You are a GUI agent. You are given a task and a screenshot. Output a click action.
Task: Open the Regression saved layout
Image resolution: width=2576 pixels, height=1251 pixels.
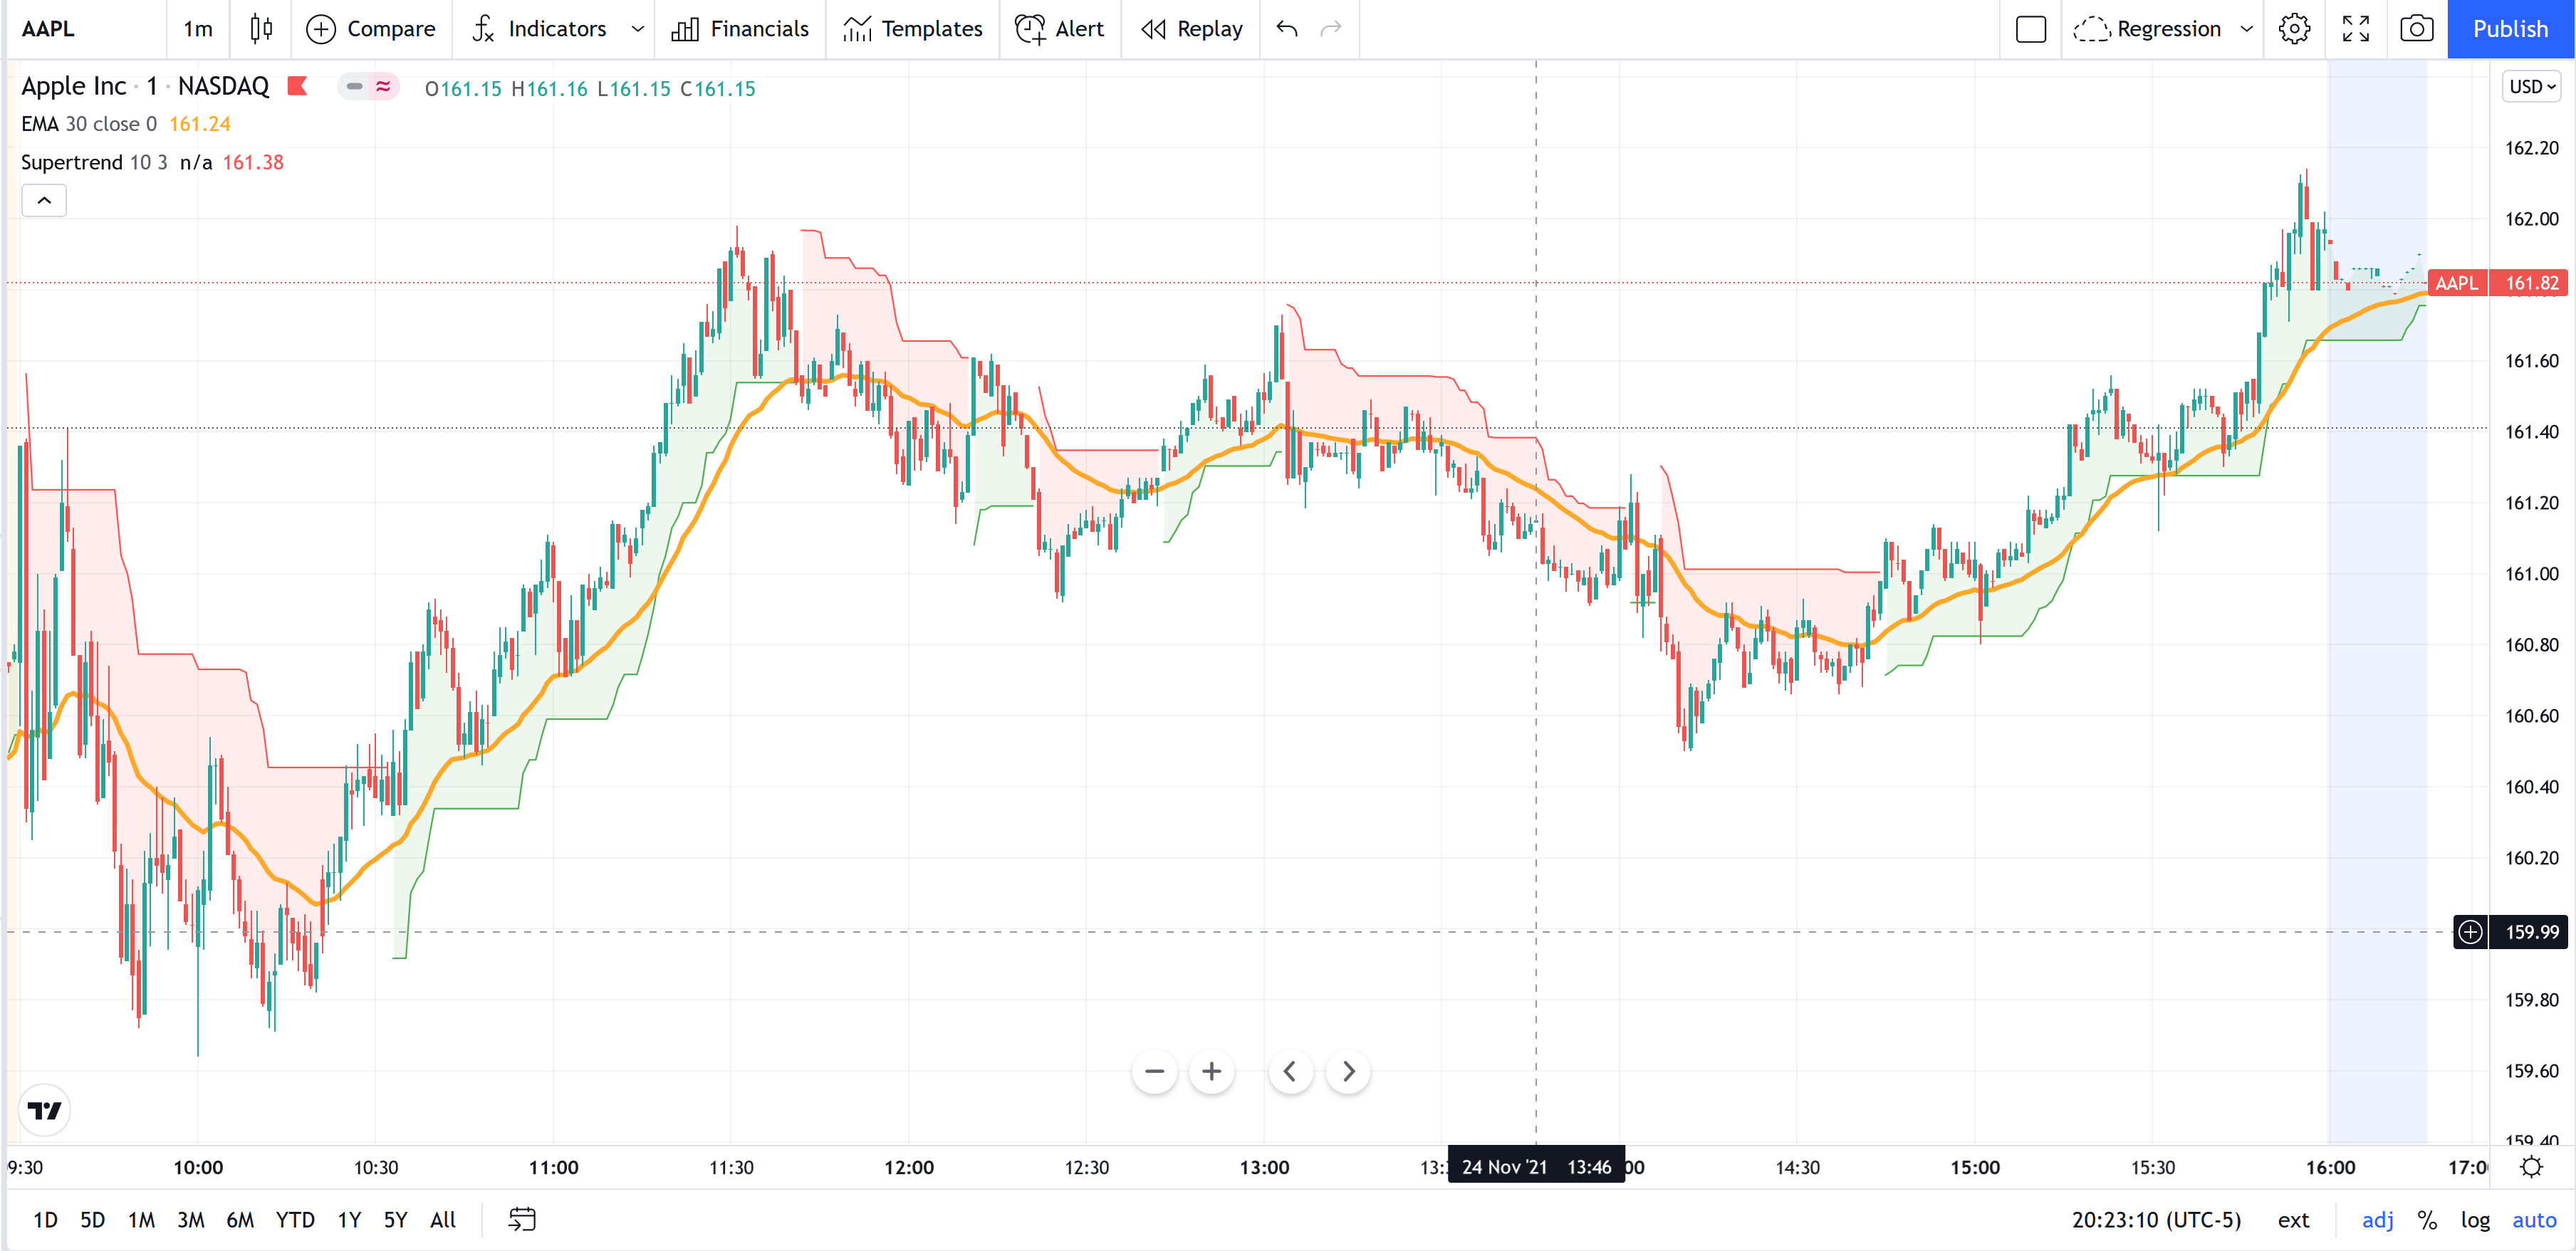(2148, 29)
